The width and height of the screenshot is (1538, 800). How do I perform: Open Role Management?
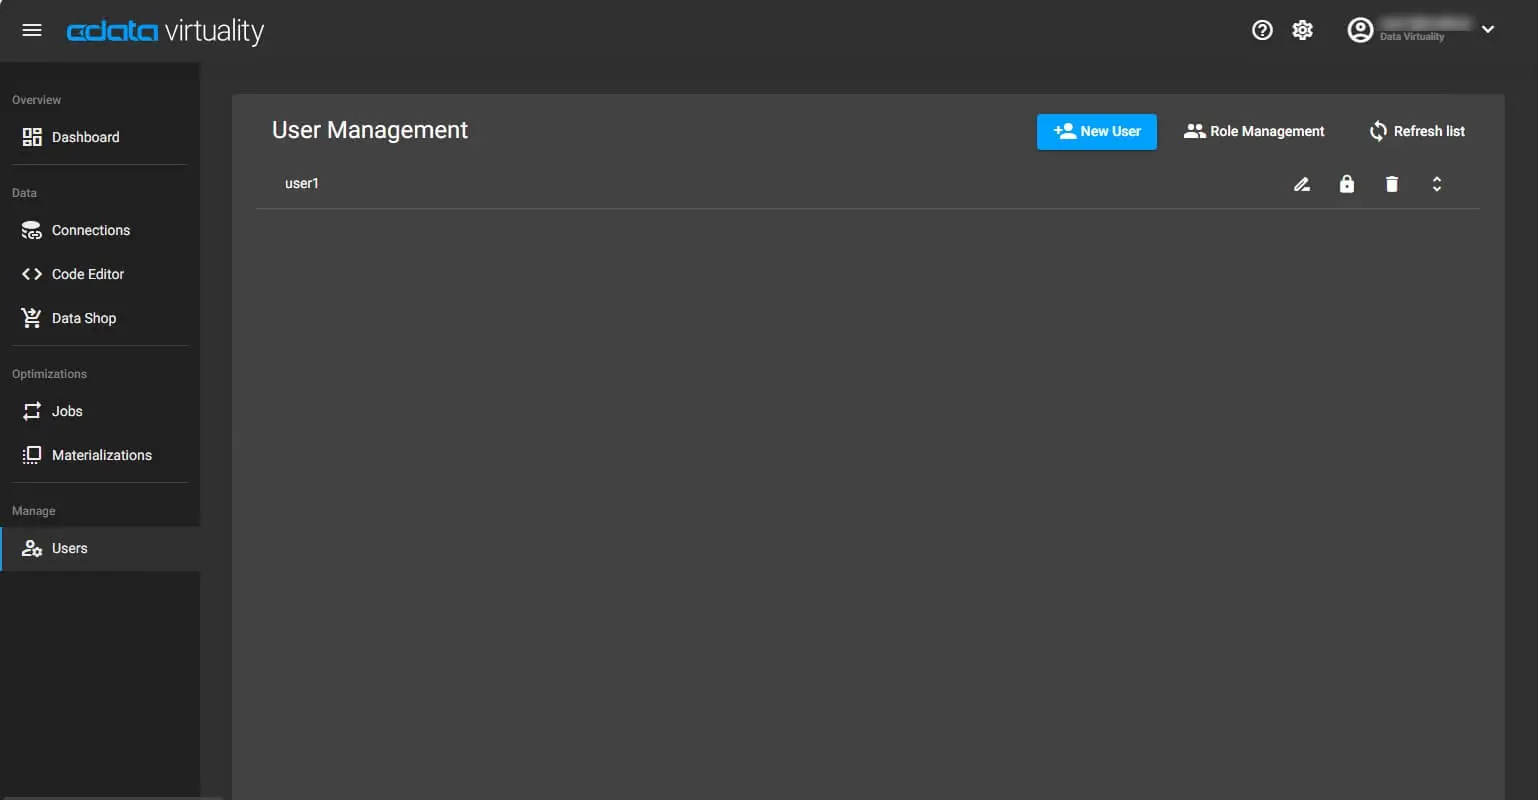click(1254, 131)
